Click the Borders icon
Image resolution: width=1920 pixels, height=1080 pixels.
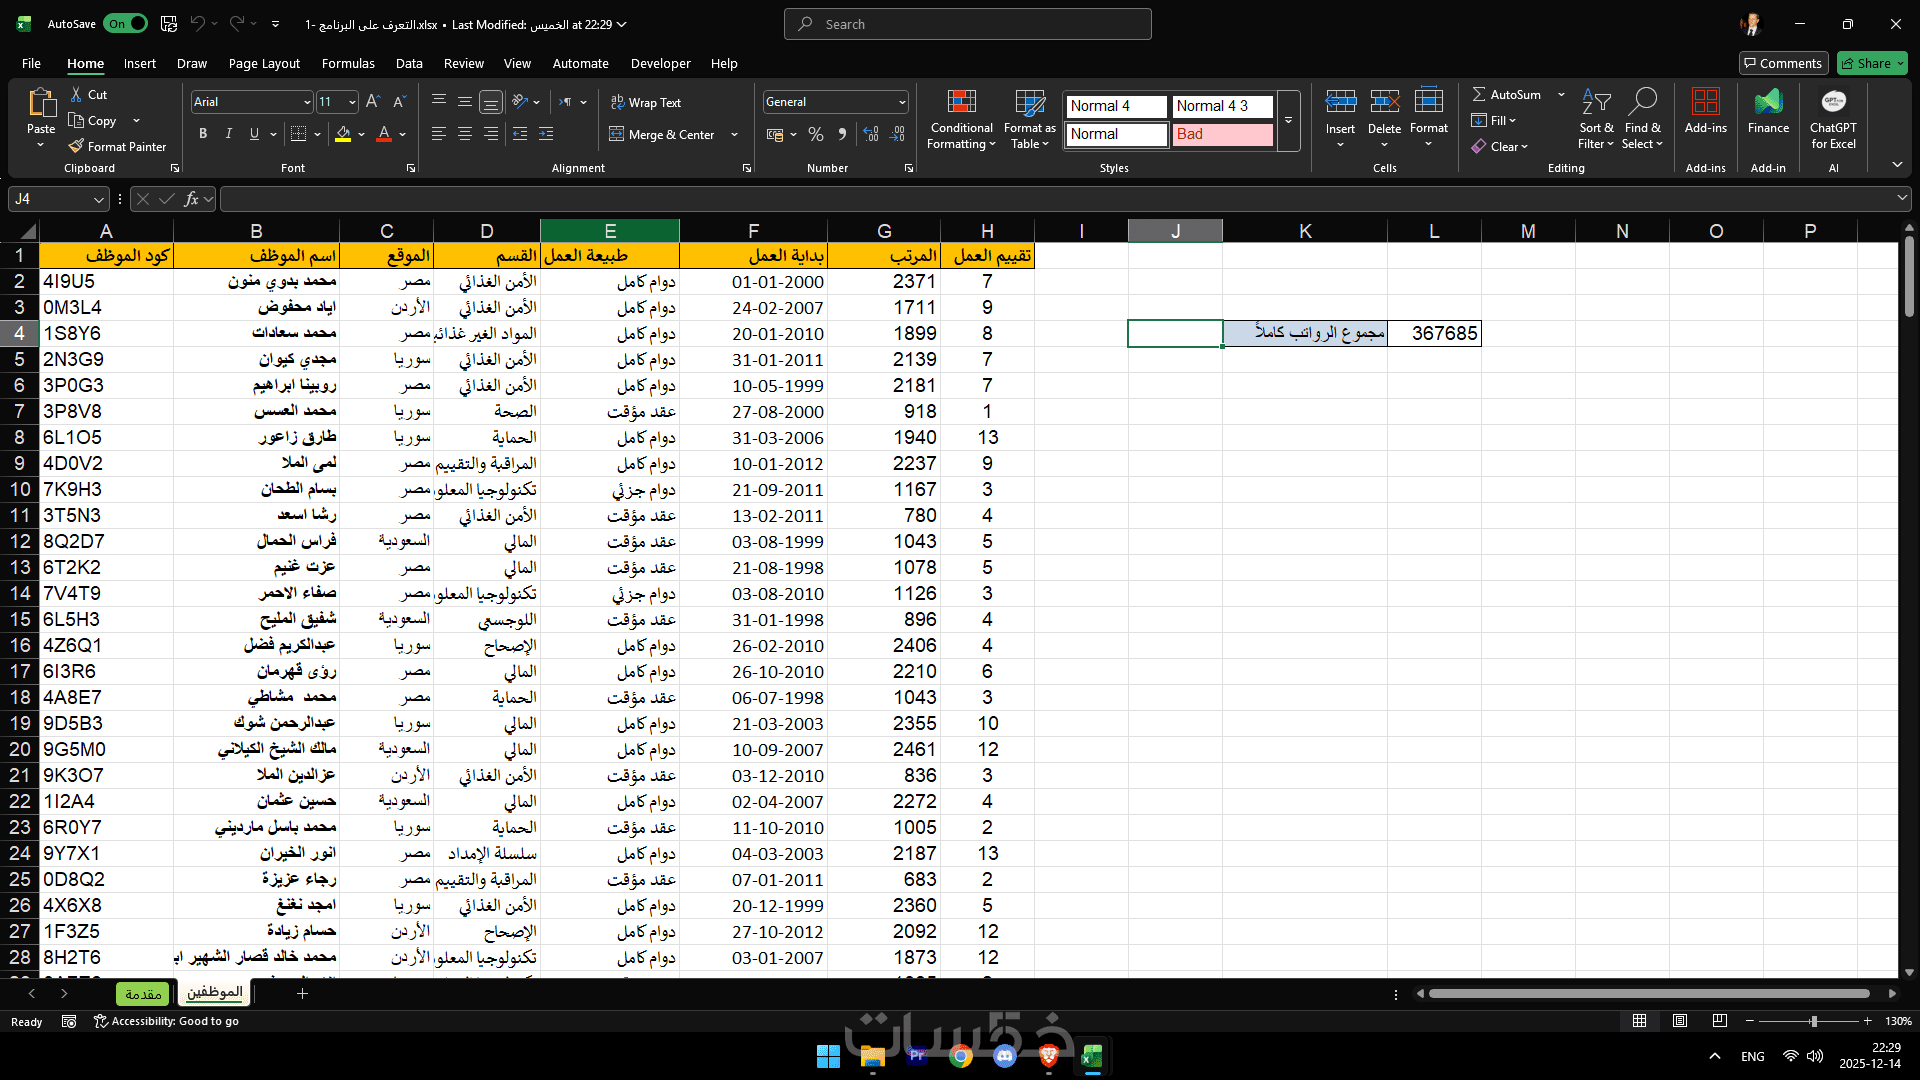[298, 134]
